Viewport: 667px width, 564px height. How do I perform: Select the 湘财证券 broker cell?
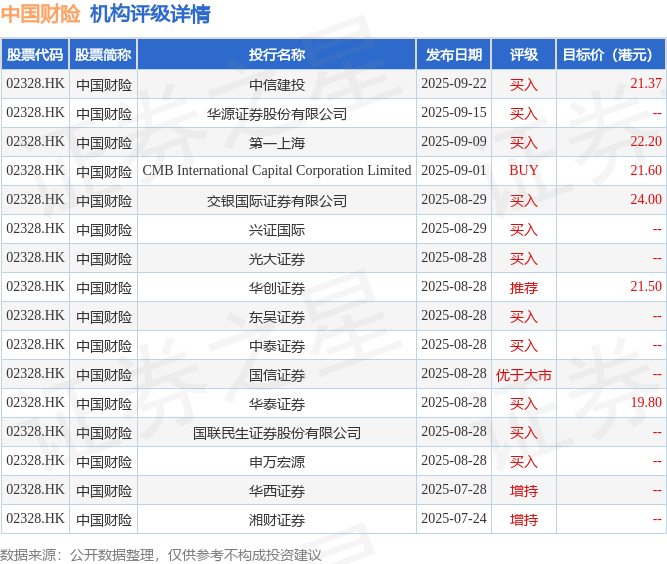(277, 520)
